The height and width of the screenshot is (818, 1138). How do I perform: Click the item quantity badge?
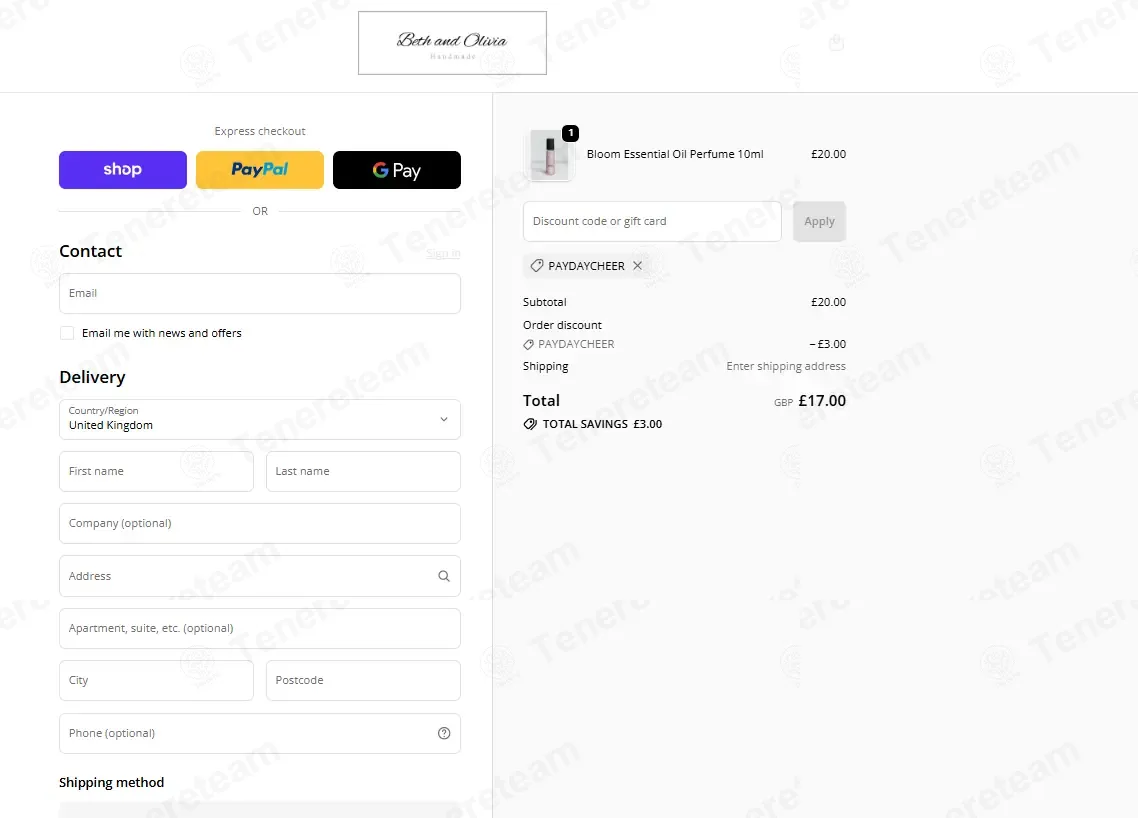pyautogui.click(x=570, y=133)
